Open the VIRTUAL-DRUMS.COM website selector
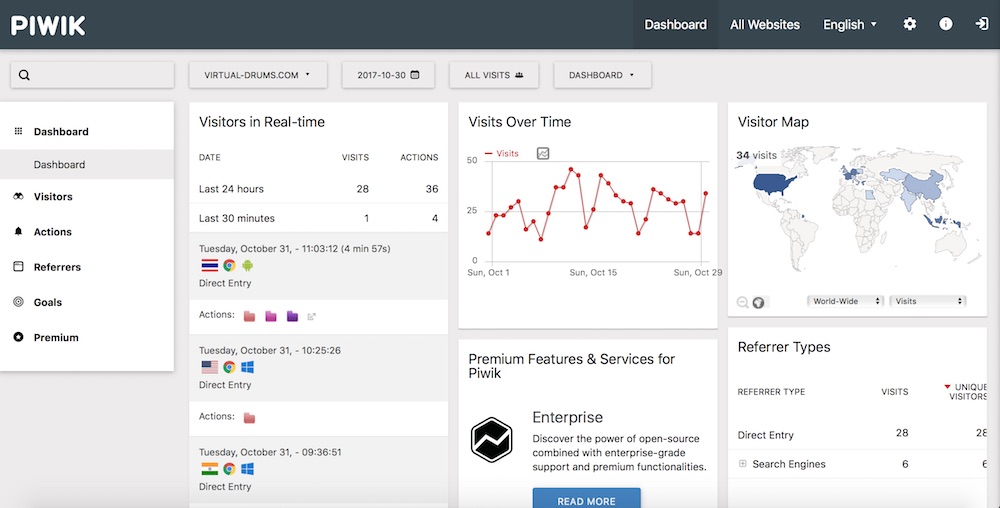Image resolution: width=1000 pixels, height=508 pixels. click(258, 75)
